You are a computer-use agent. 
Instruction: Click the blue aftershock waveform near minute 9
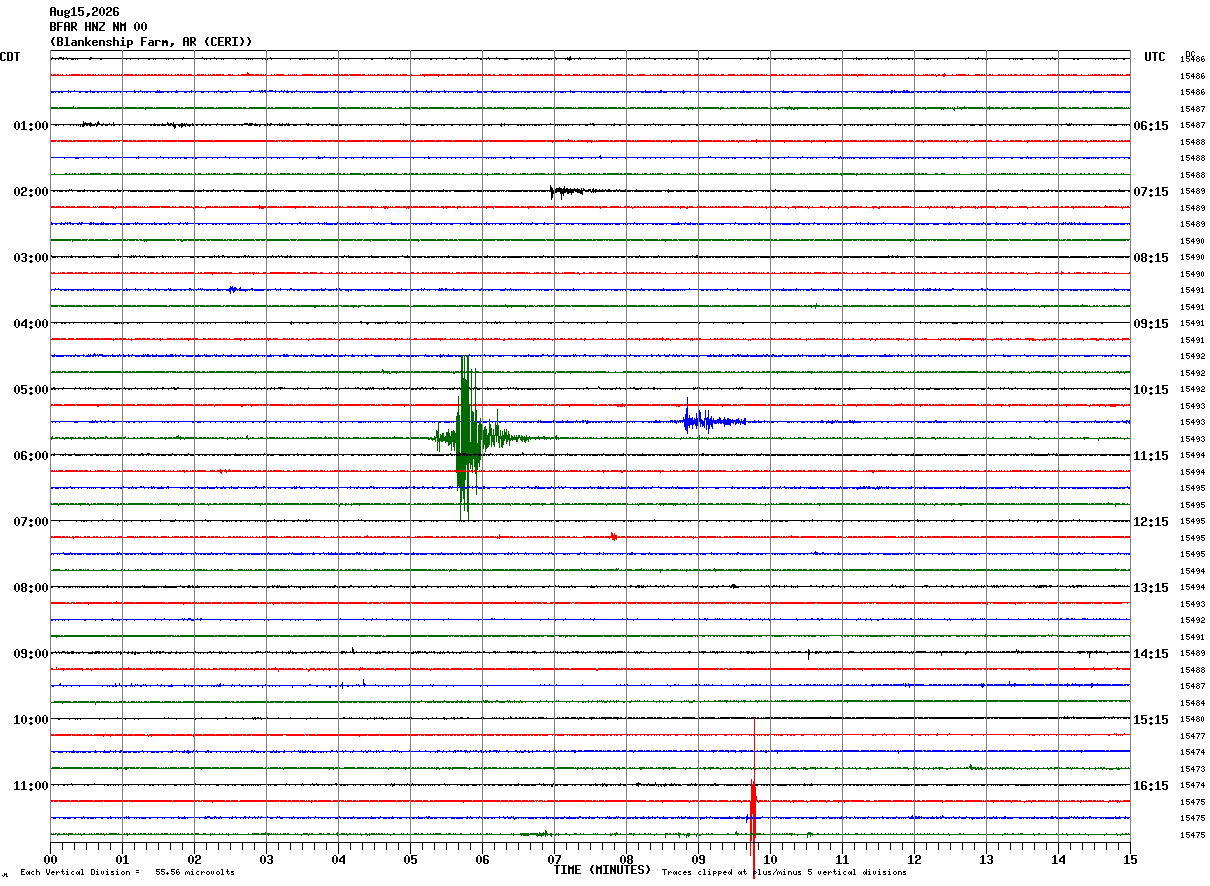[x=714, y=421]
